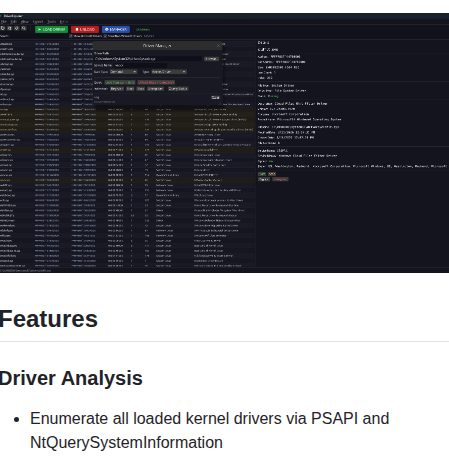The width and height of the screenshot is (449, 458).
Task: Toggle the Show Non-Microsoft Drivers checkbox
Action: pyautogui.click(x=105, y=36)
